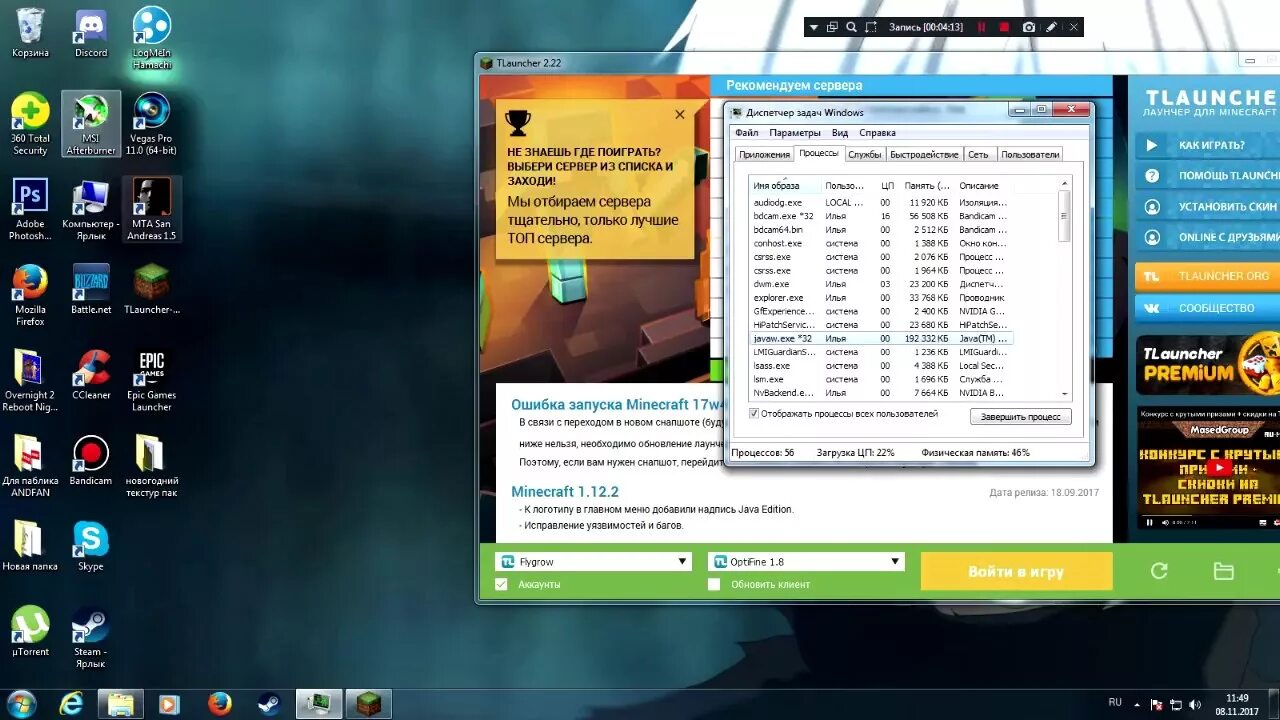The height and width of the screenshot is (720, 1280).
Task: Open the Вид menu in Task Manager
Action: click(x=840, y=132)
